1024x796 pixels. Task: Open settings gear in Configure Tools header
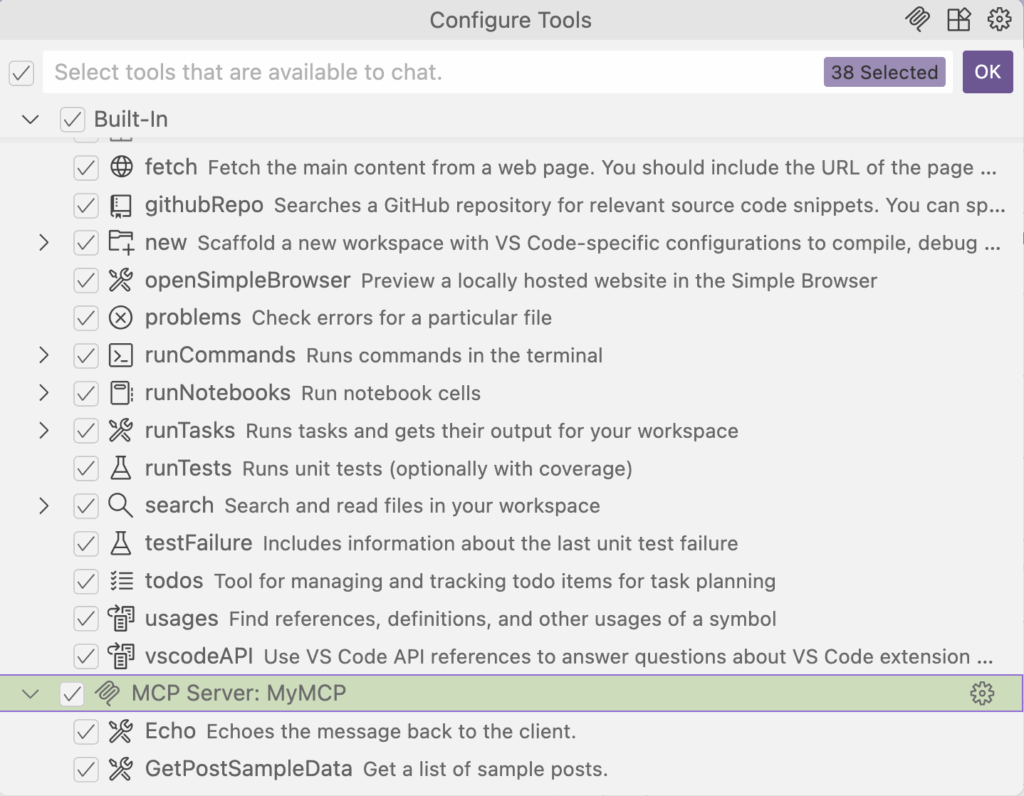pyautogui.click(x=998, y=19)
